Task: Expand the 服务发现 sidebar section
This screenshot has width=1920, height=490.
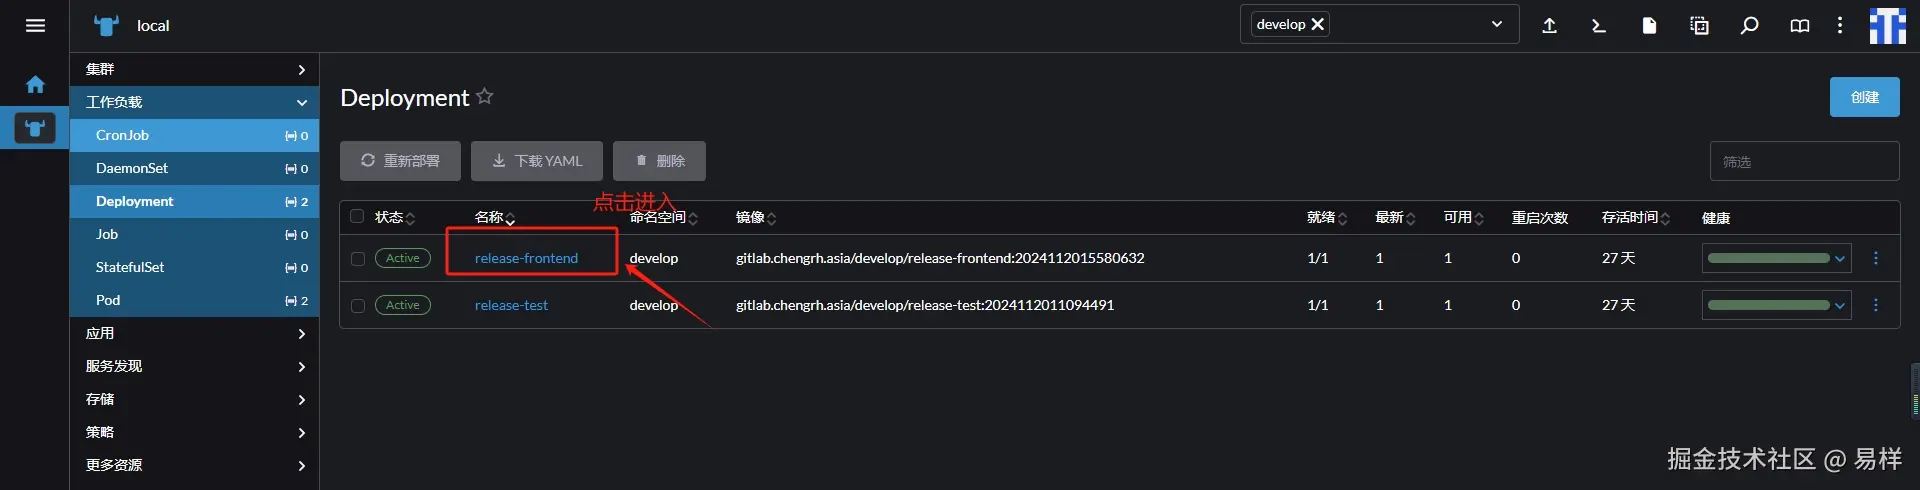Action: tap(195, 366)
